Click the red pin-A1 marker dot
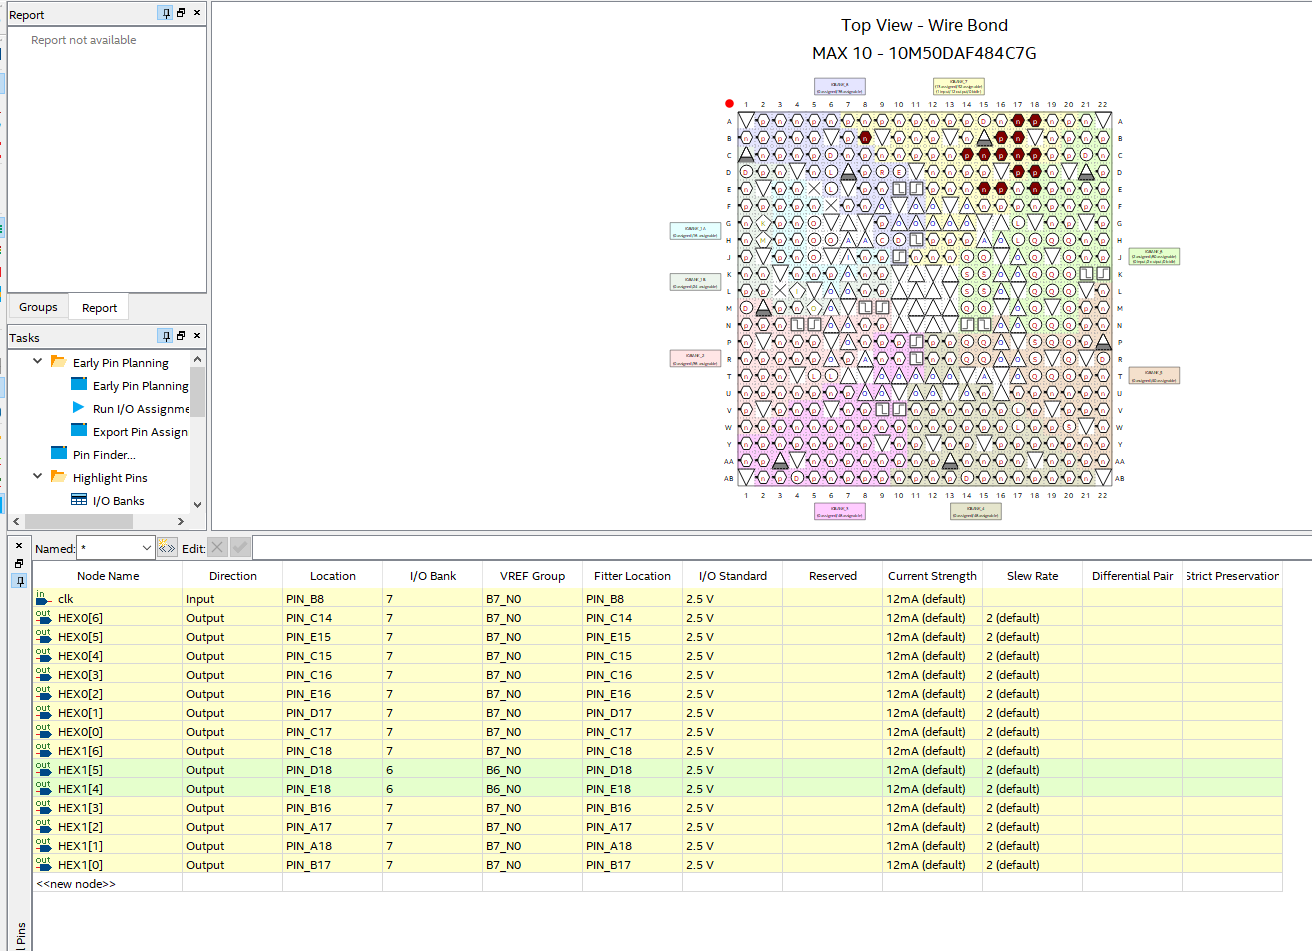The image size is (1312, 951). (729, 103)
